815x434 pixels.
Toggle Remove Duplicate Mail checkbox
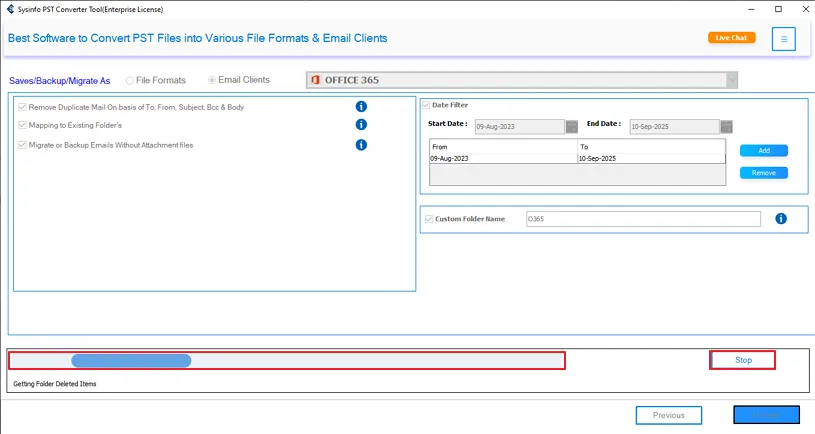(22, 107)
